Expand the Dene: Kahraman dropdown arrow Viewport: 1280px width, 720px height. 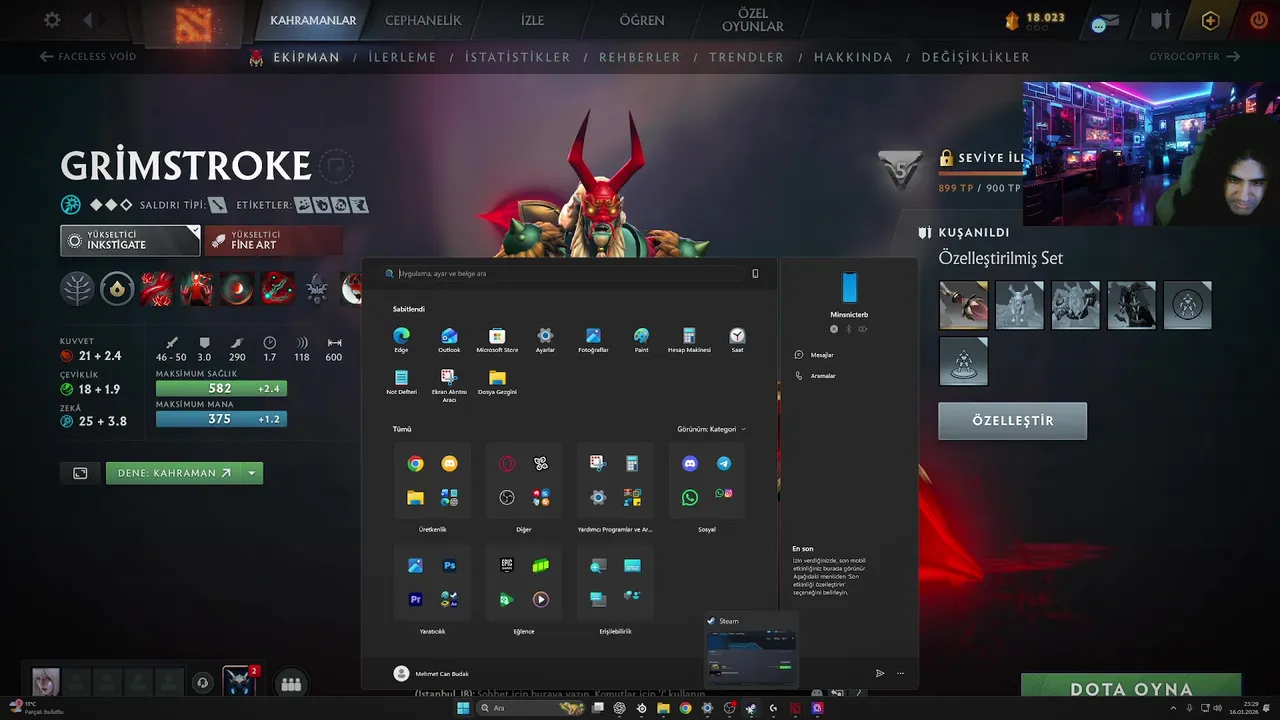coord(251,473)
